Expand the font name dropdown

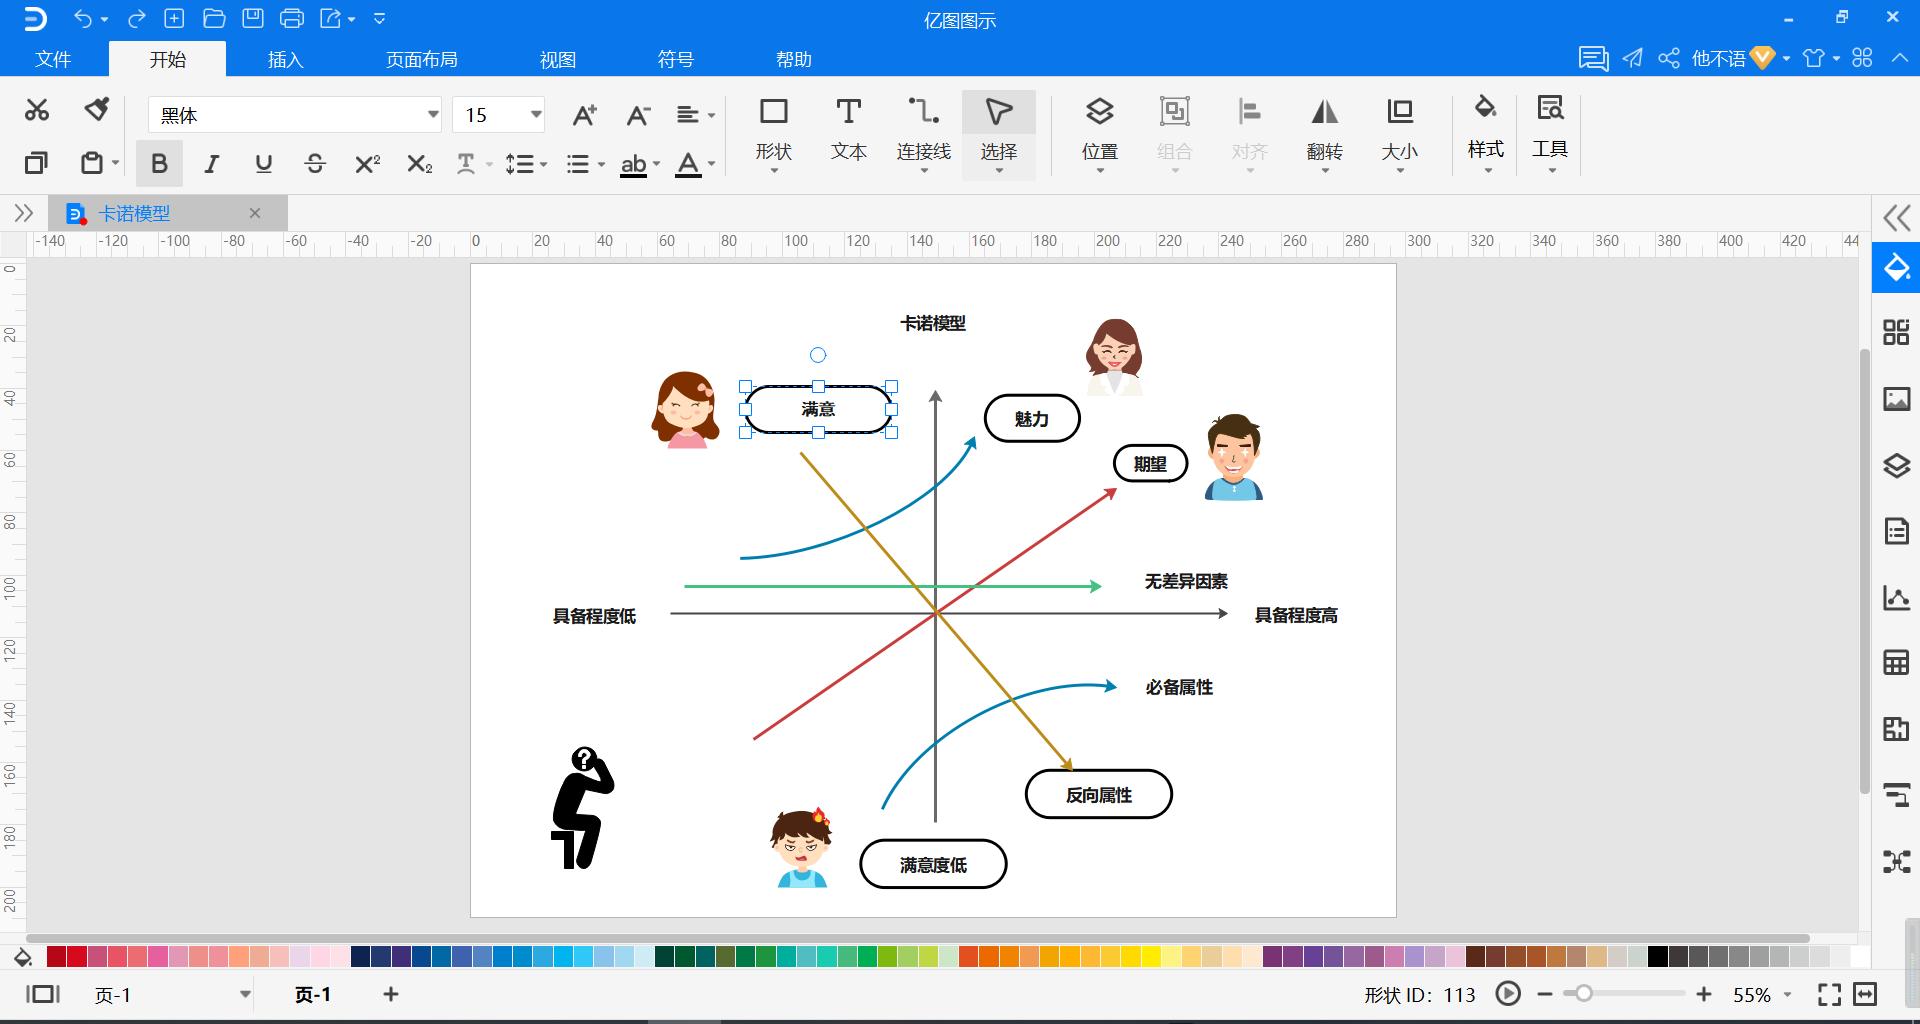click(432, 115)
